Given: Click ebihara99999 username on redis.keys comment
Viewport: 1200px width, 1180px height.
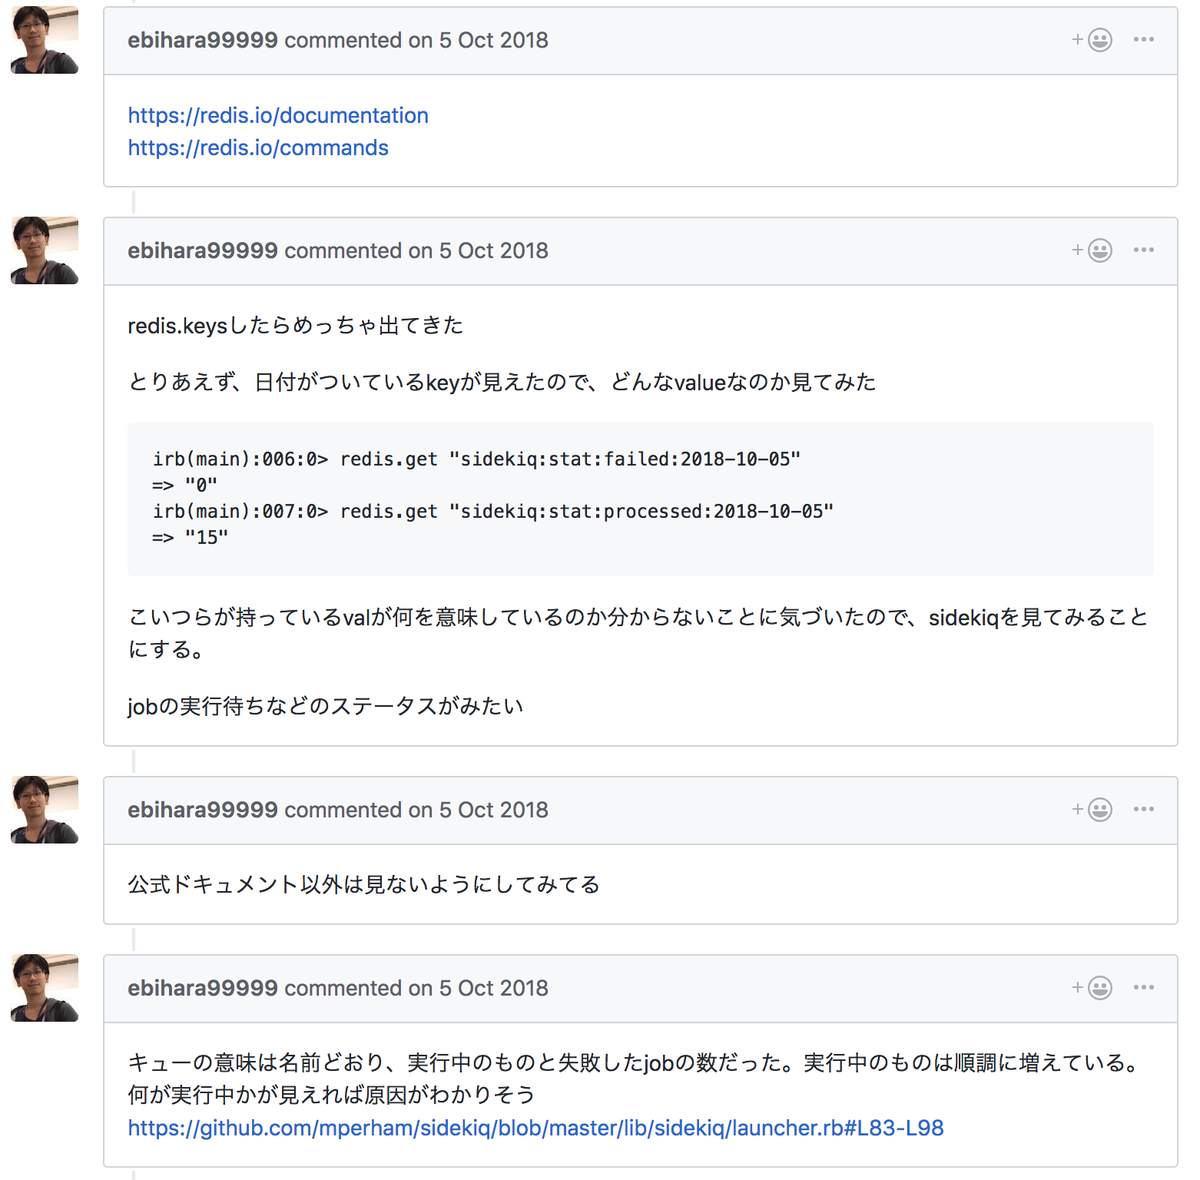Looking at the screenshot, I should pos(202,250).
